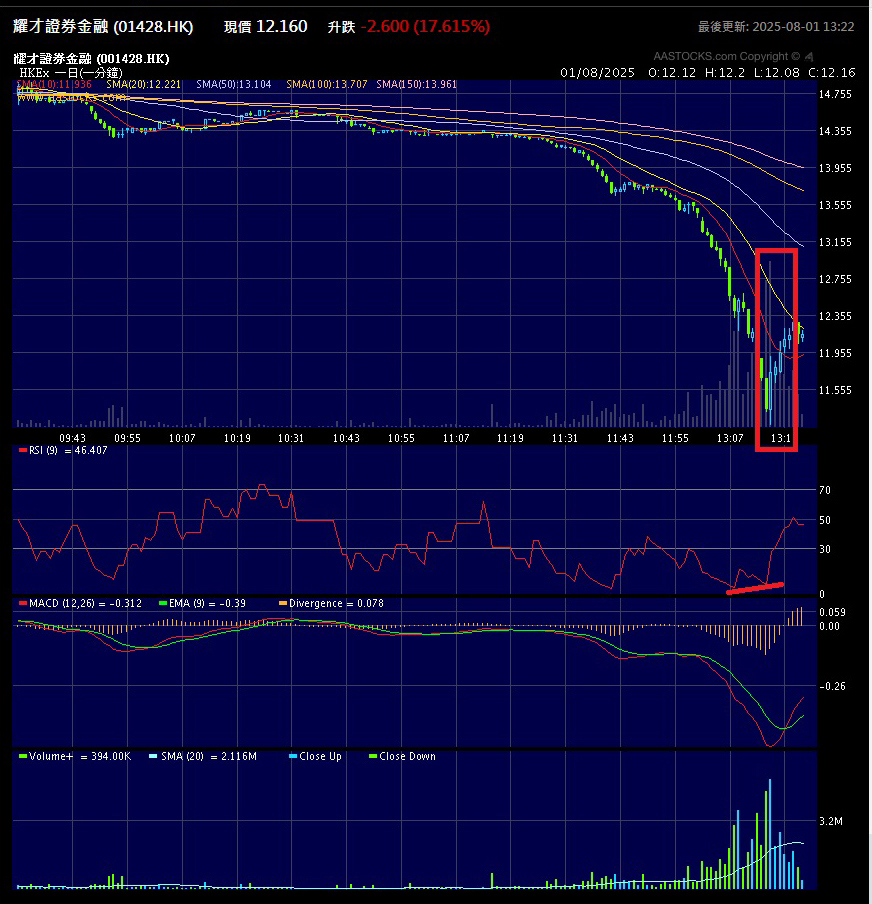Click the SMA(100):13.707 indicator label
Screen dimensions: 872x904
click(x=326, y=84)
